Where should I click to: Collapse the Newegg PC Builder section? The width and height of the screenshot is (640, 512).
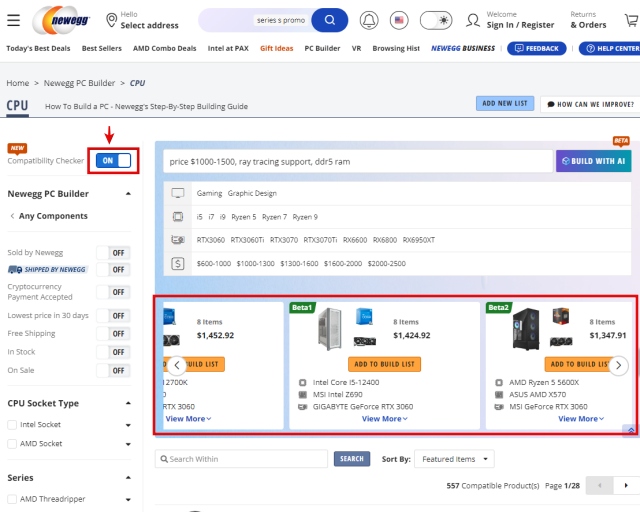[x=128, y=194]
